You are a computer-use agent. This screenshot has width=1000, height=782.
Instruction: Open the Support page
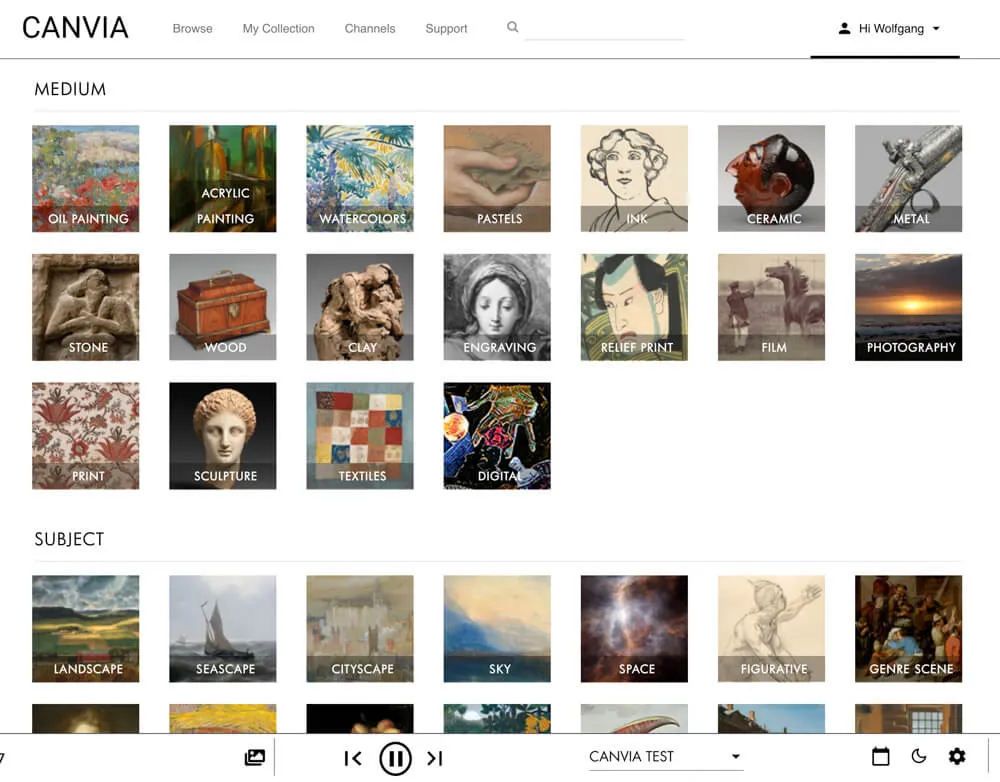[446, 29]
